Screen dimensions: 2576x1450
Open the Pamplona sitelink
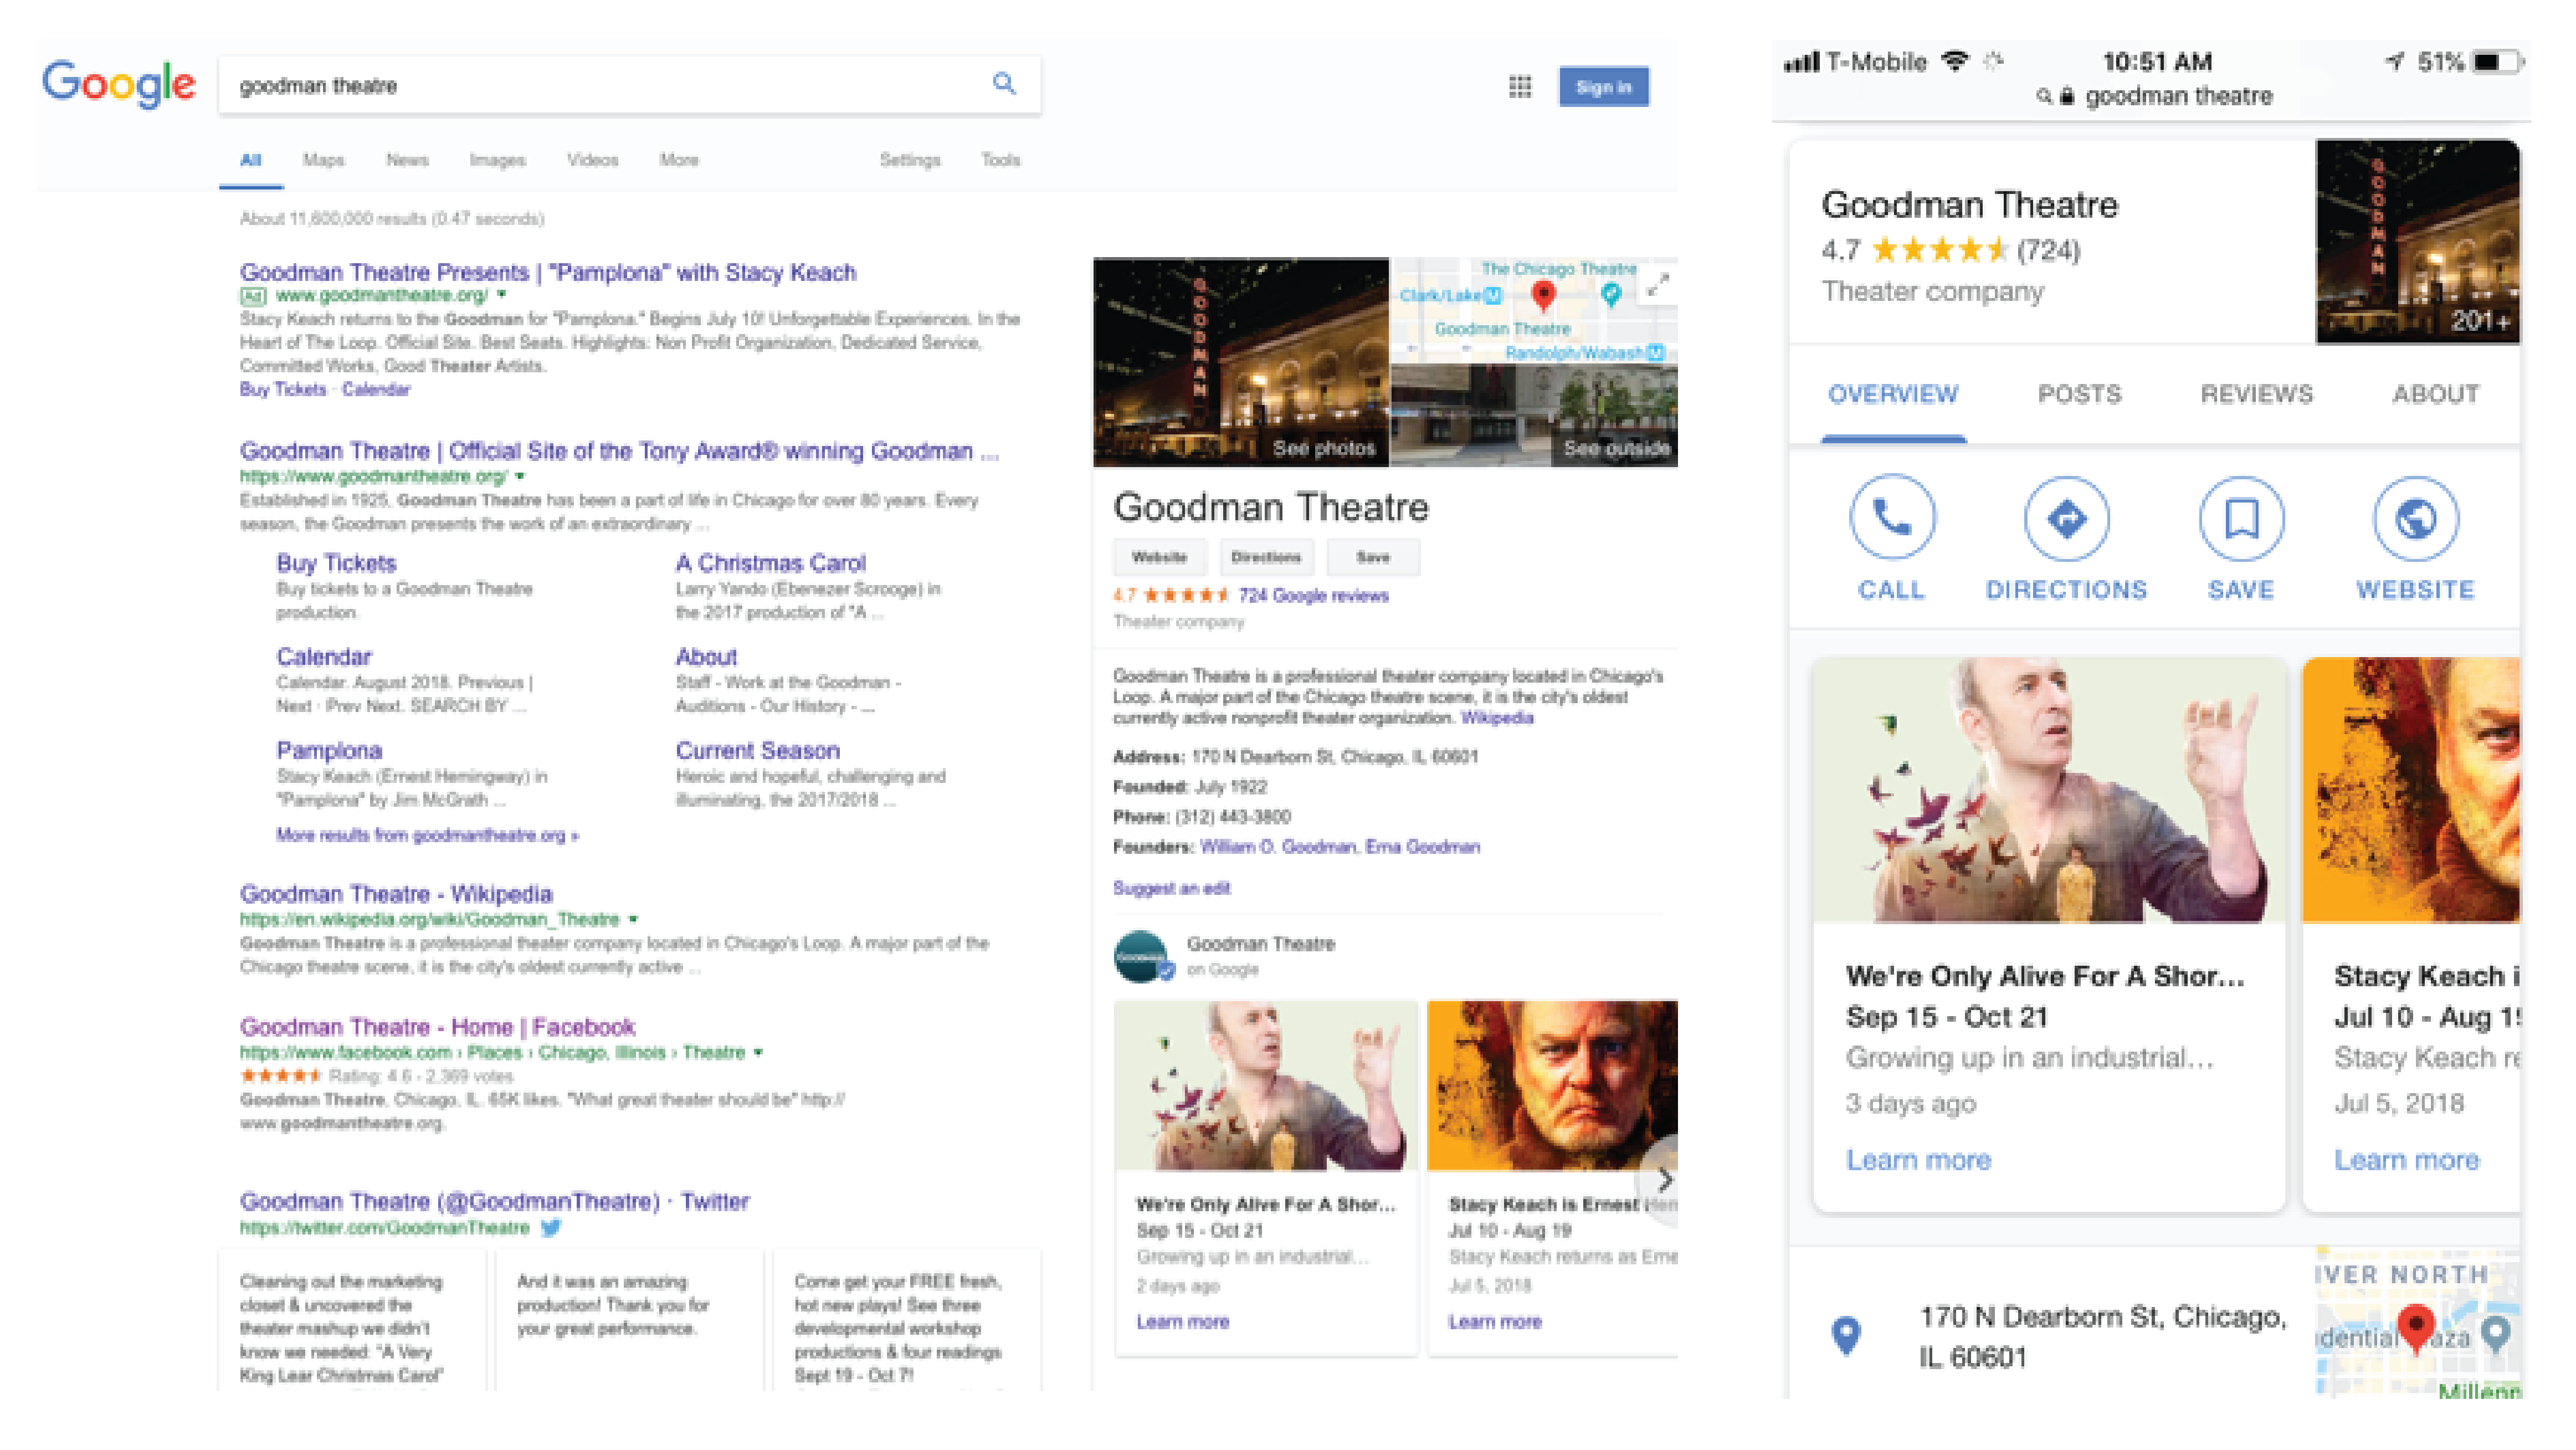coord(329,750)
